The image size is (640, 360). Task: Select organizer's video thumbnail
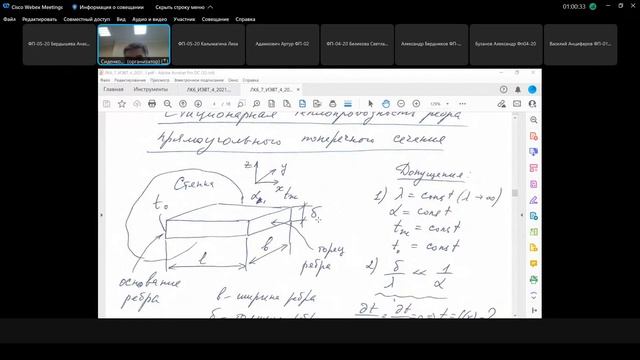click(134, 44)
